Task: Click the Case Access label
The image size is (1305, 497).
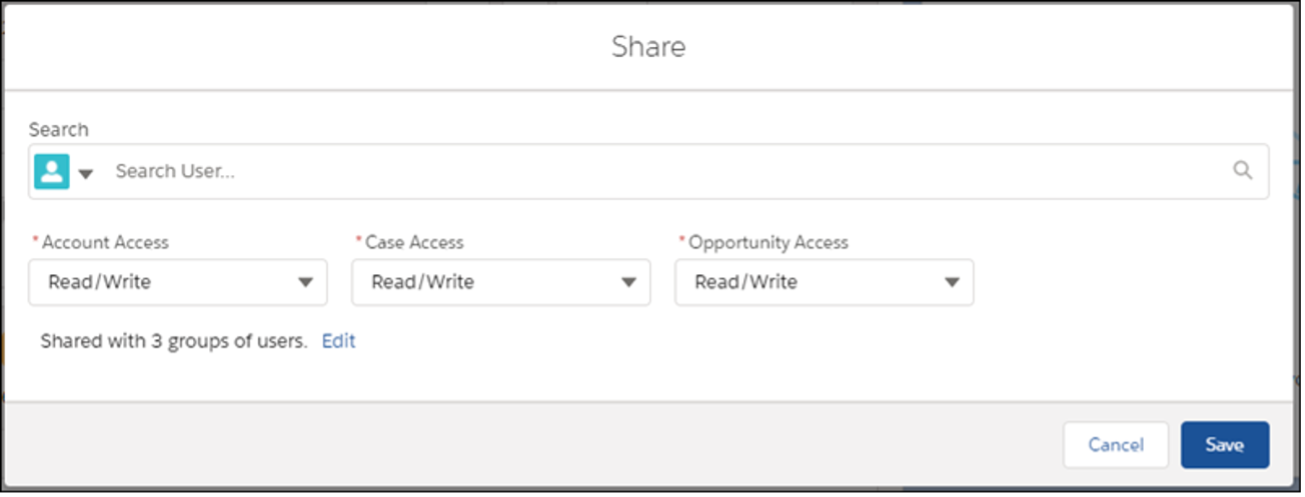Action: 414,242
